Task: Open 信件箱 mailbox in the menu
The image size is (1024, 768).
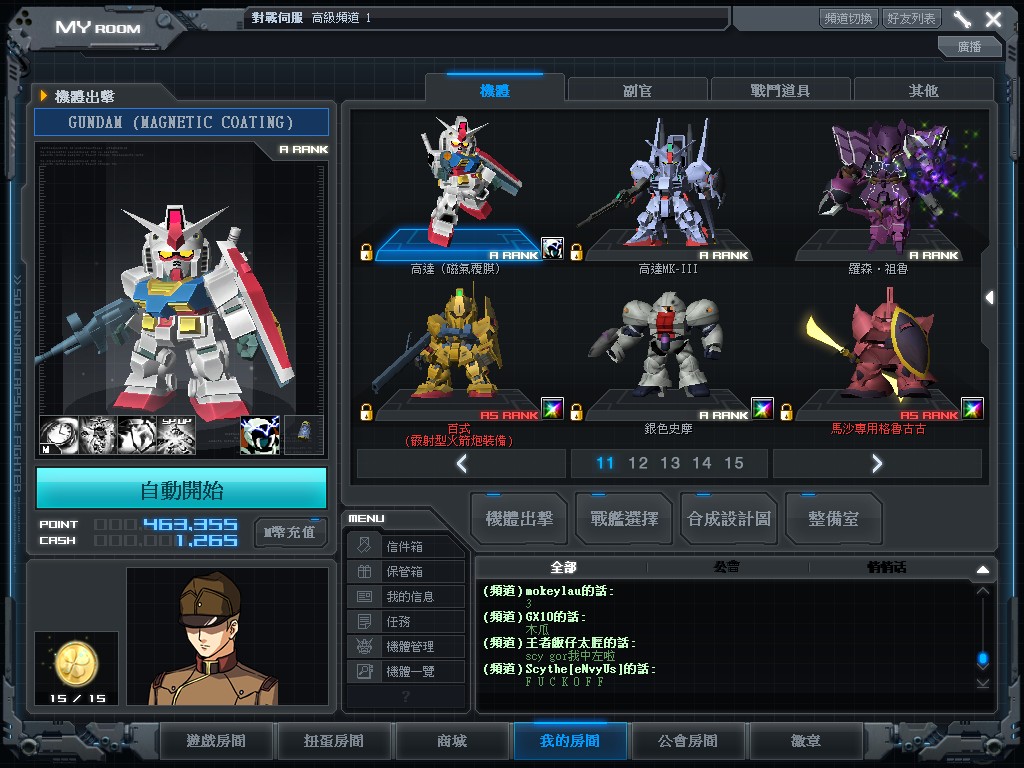Action: [x=405, y=547]
